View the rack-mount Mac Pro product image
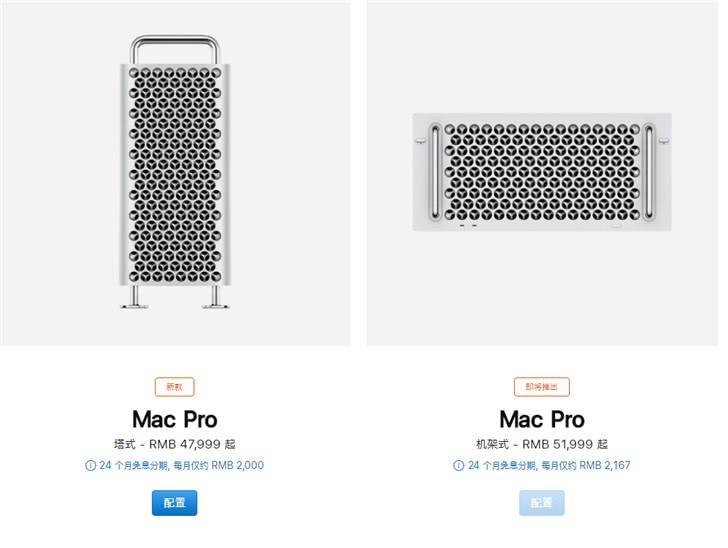The height and width of the screenshot is (548, 728). 542,172
